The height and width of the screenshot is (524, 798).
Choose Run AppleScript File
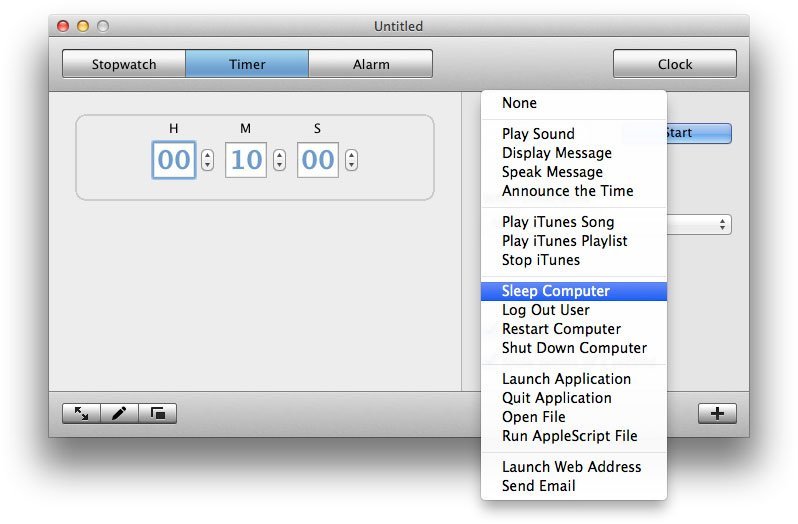click(574, 436)
